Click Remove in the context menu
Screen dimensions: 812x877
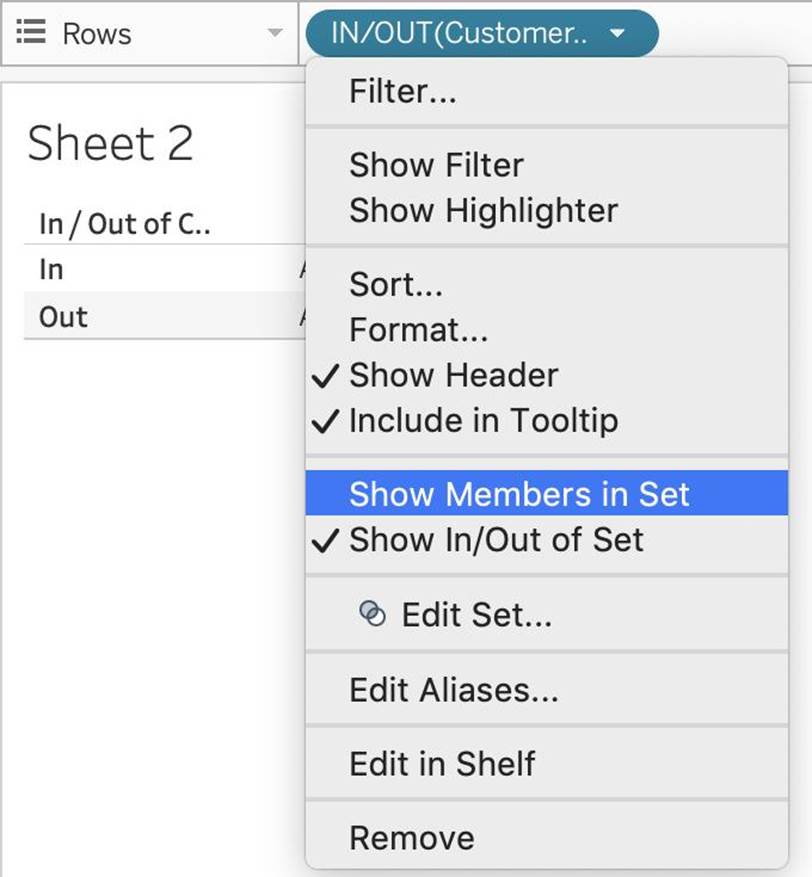point(412,838)
